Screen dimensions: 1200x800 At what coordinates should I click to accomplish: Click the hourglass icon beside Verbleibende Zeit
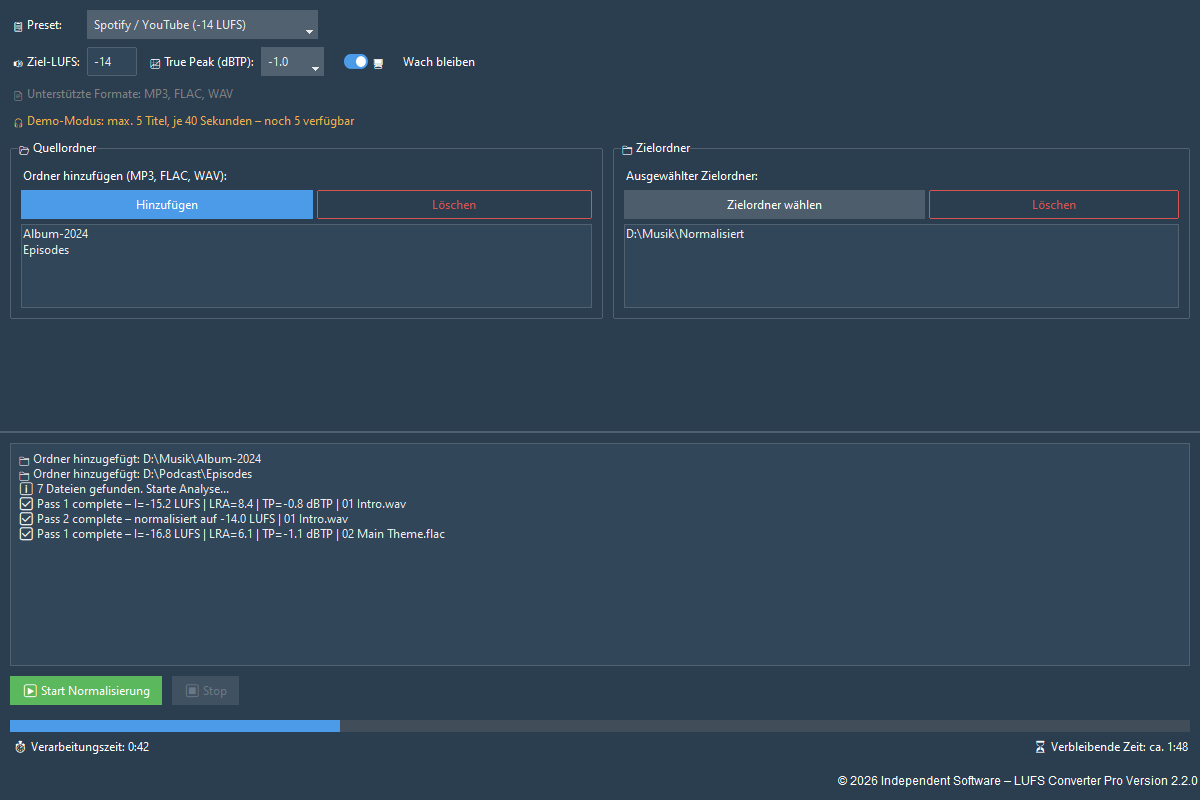(x=1040, y=747)
